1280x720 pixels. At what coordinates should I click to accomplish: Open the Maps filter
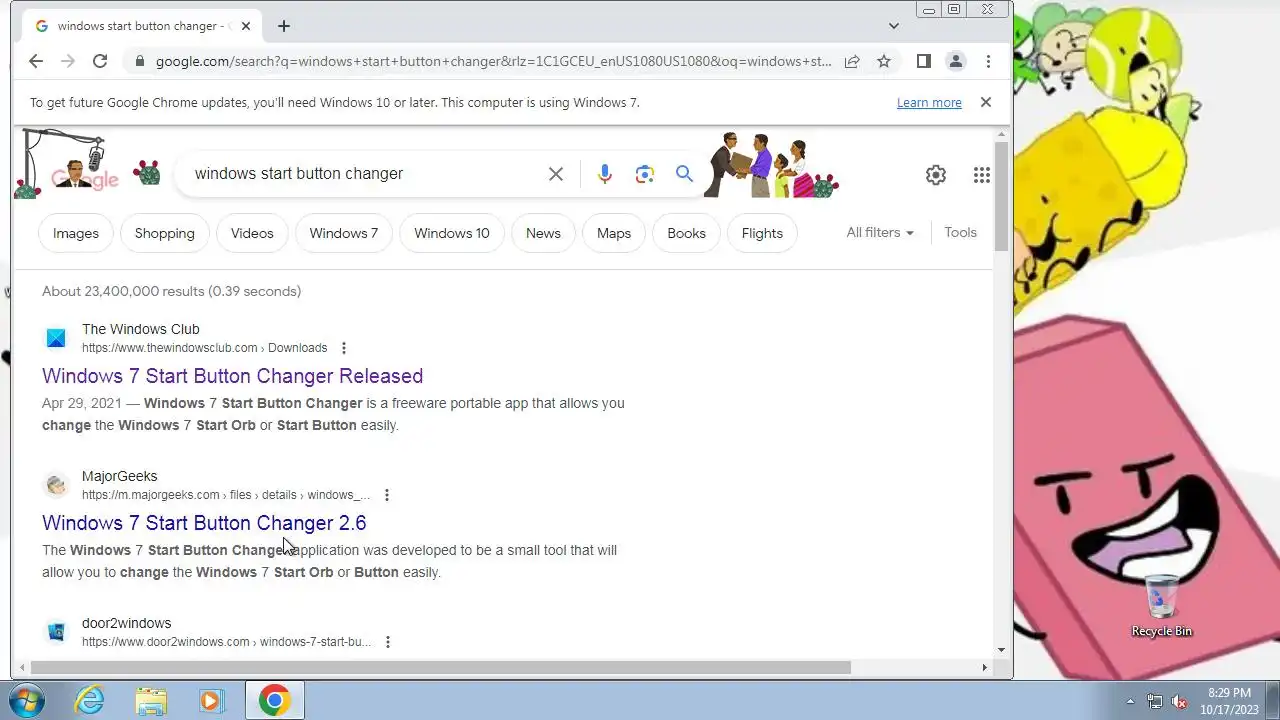click(614, 233)
